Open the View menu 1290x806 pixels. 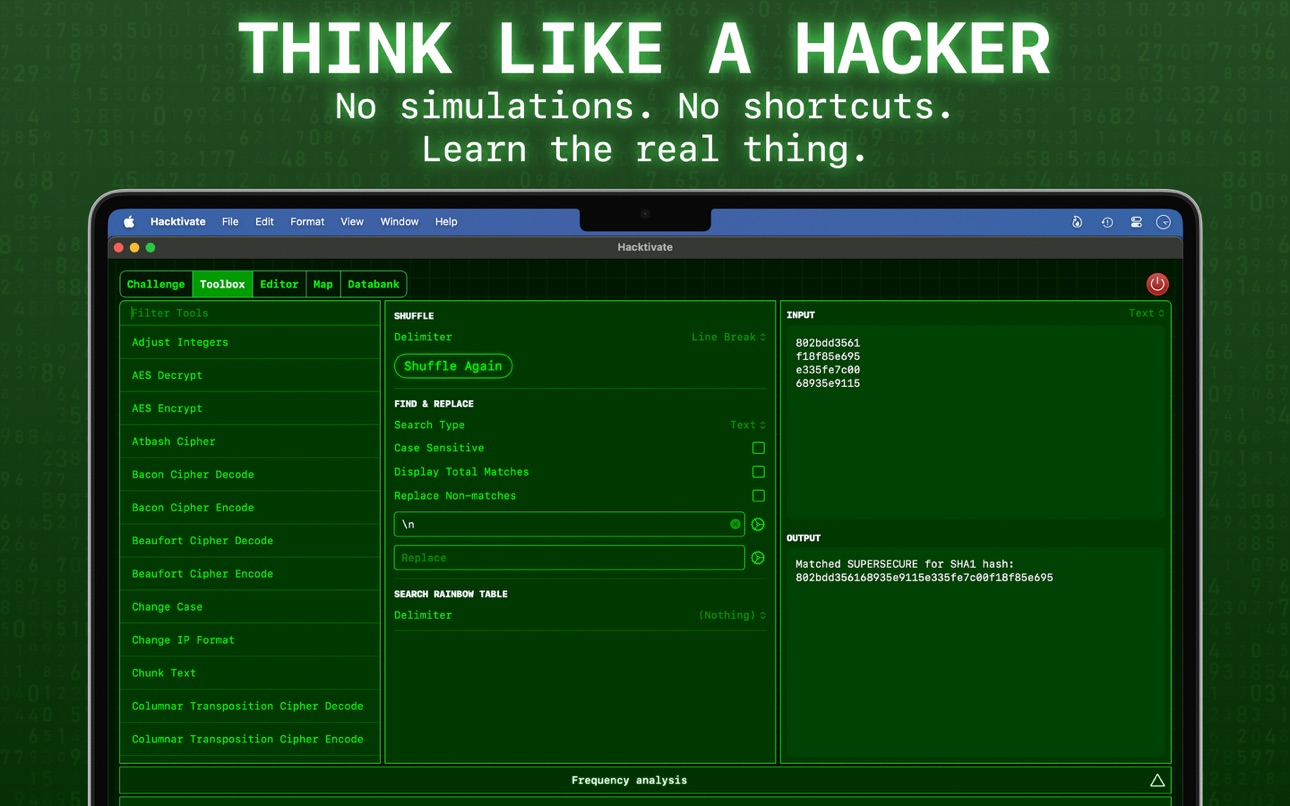coord(352,222)
